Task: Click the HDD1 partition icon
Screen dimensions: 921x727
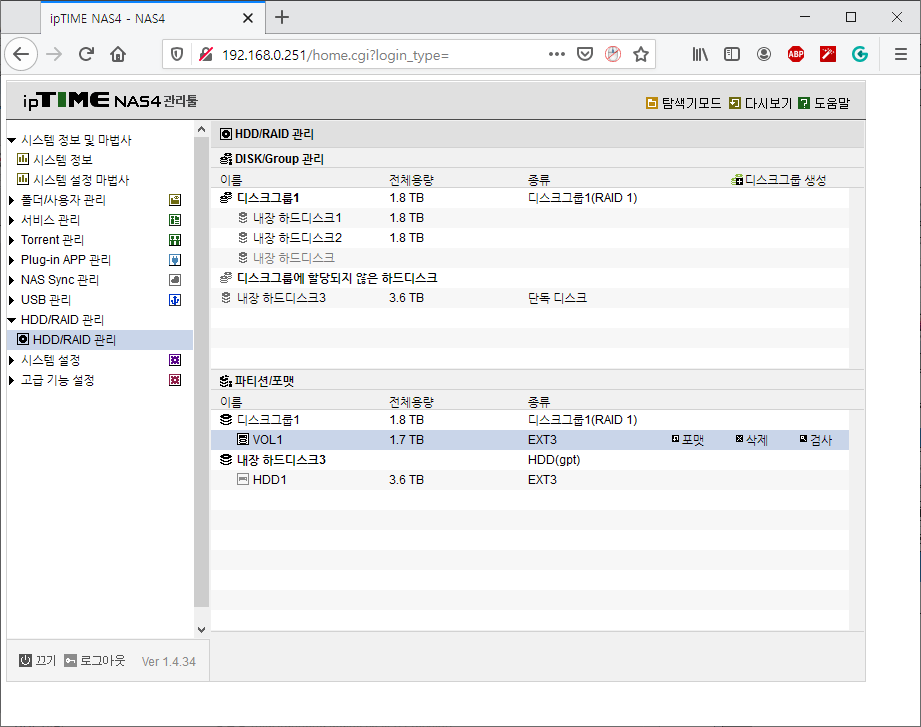Action: click(243, 479)
